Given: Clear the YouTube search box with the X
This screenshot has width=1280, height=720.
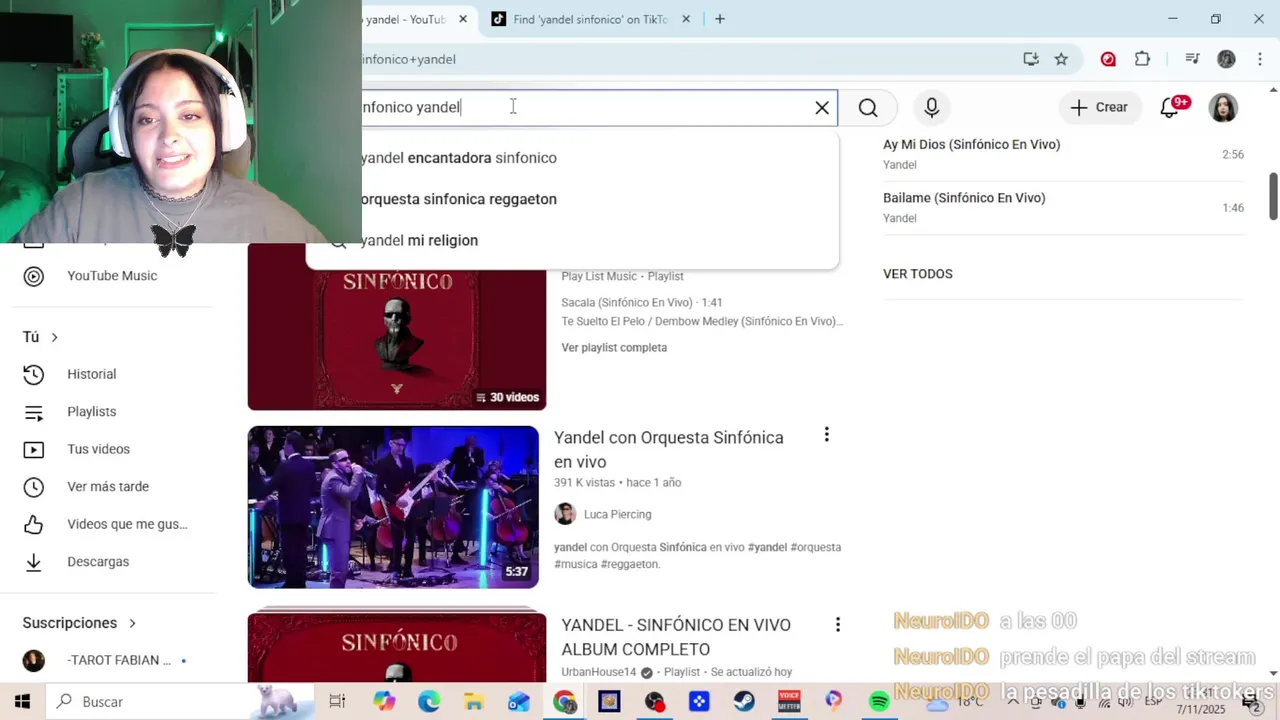Looking at the screenshot, I should point(822,108).
